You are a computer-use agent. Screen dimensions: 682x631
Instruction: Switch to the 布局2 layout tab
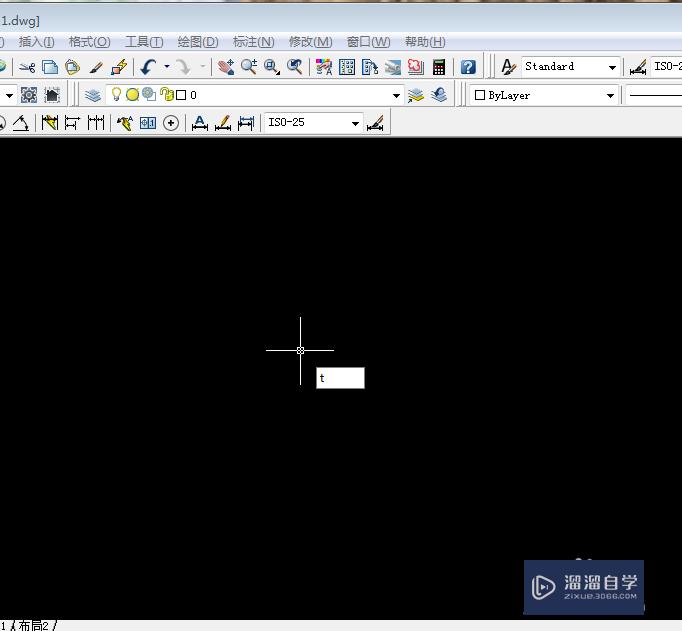(34, 625)
